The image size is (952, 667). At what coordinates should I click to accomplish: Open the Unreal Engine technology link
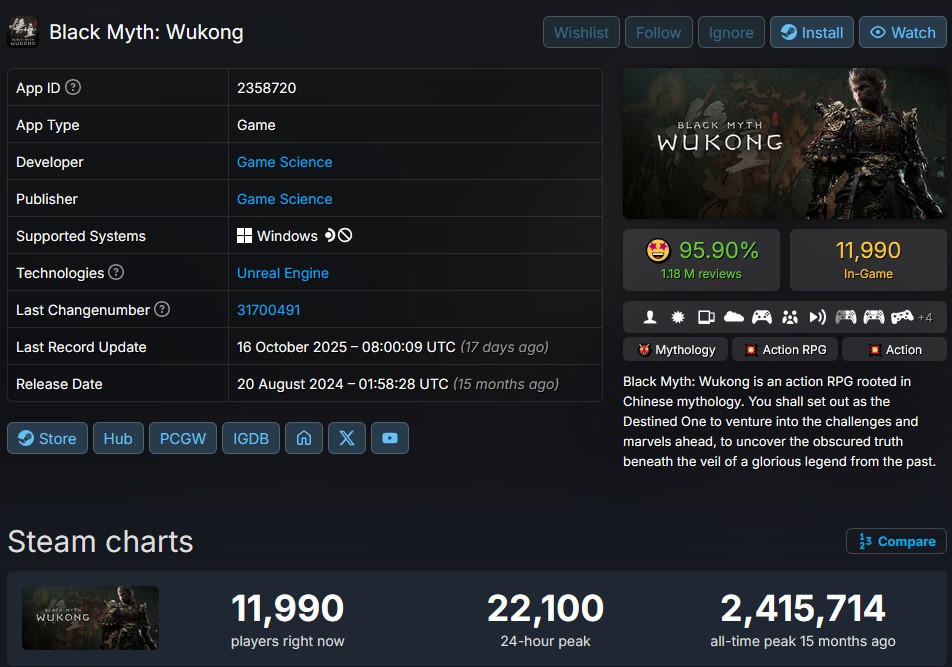pos(283,273)
